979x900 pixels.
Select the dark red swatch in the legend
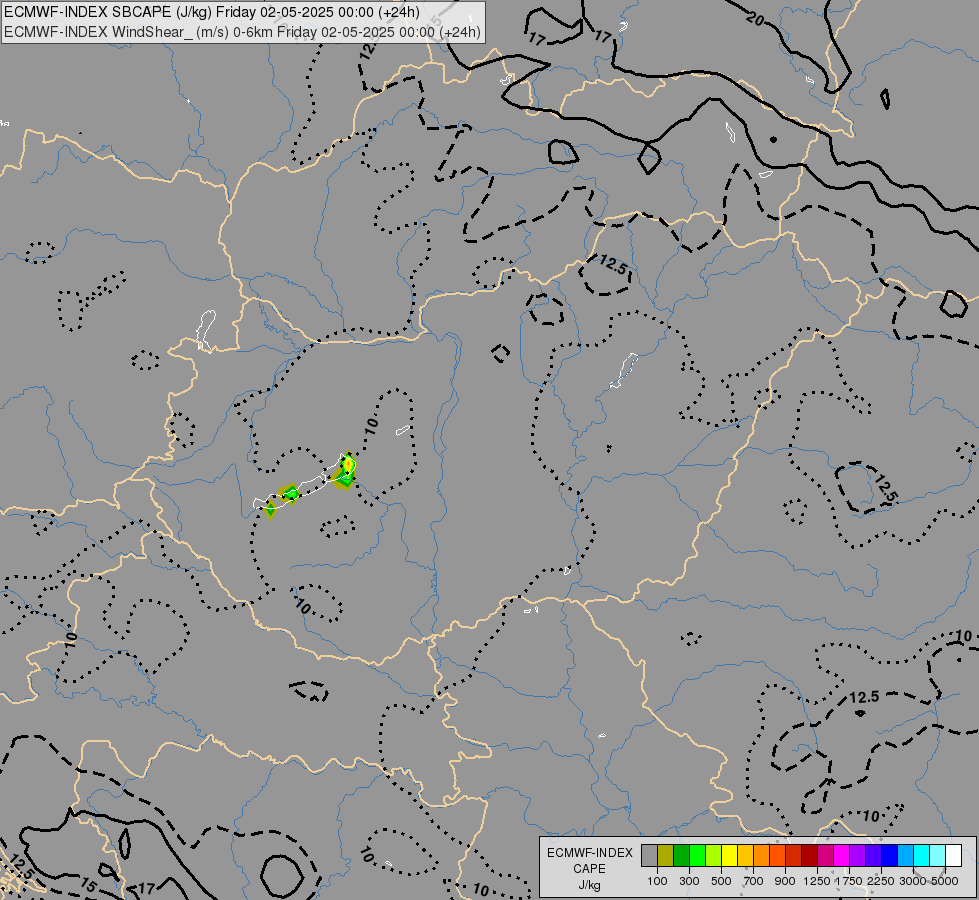[x=809, y=855]
